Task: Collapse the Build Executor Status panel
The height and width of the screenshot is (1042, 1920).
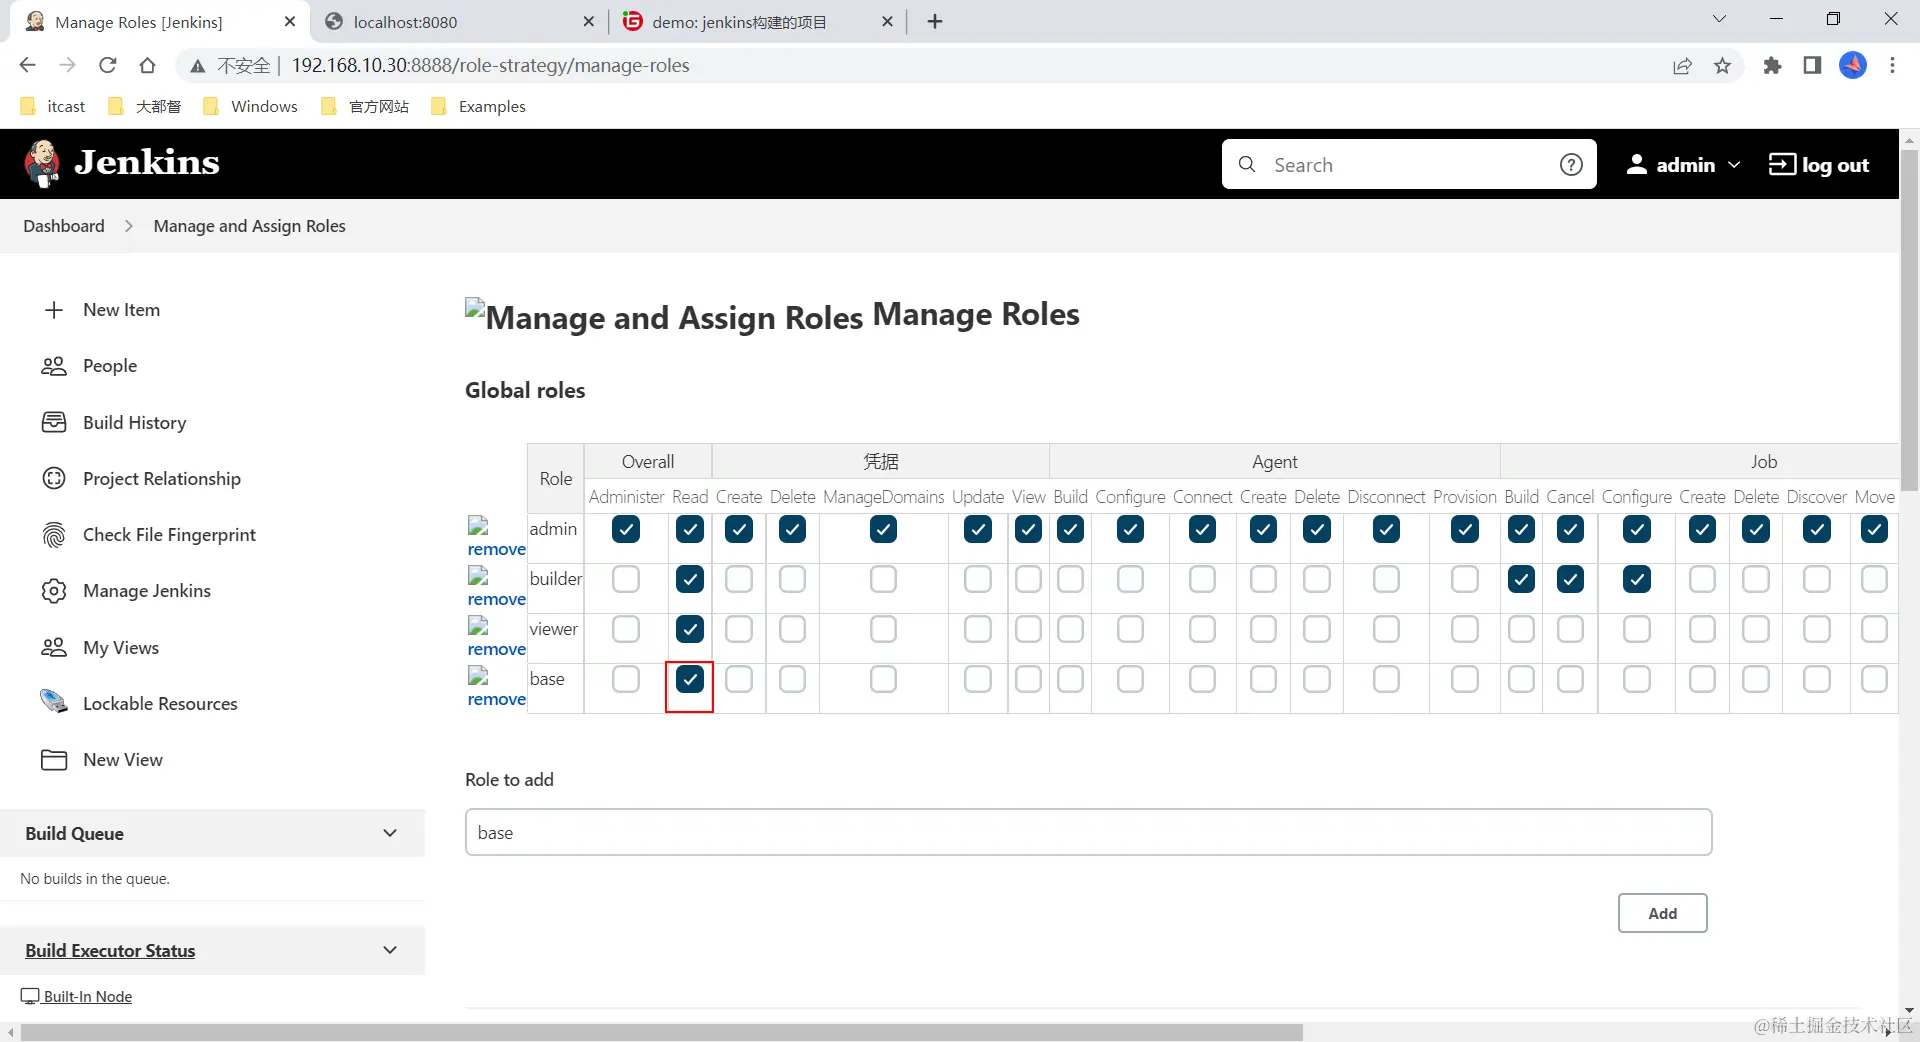Action: click(390, 950)
